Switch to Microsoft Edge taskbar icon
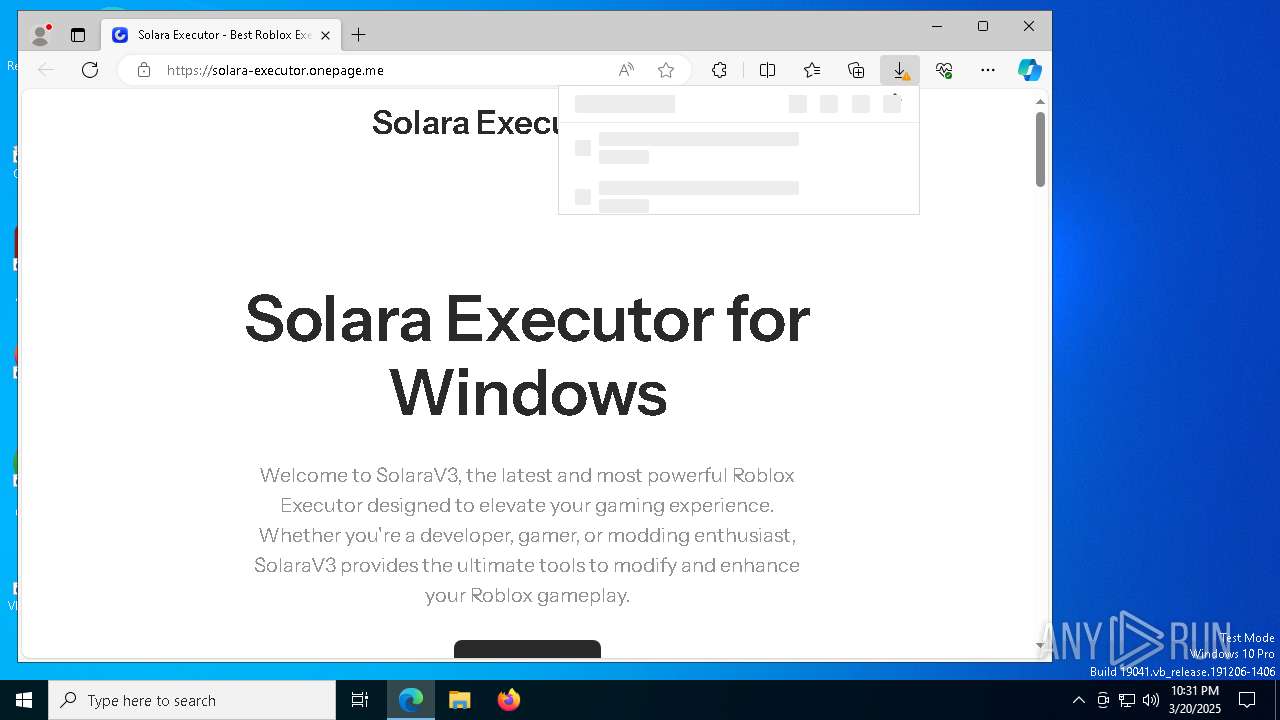 [411, 700]
